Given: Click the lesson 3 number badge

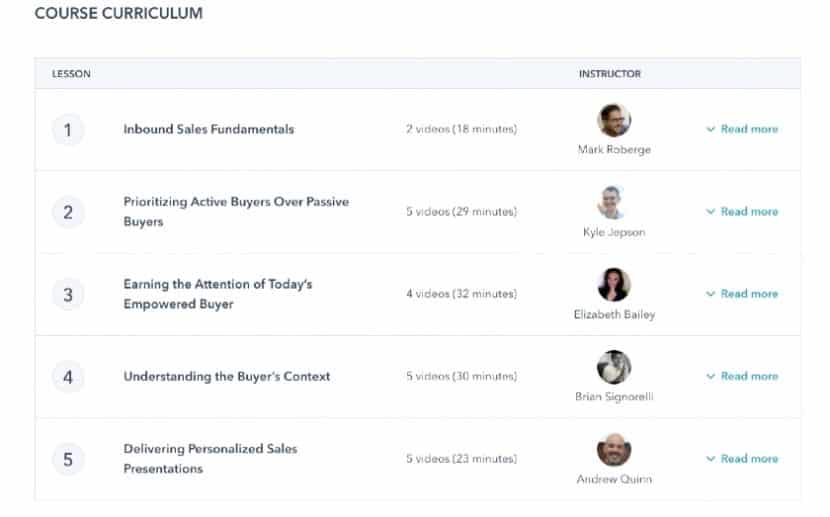Looking at the screenshot, I should click(x=68, y=295).
